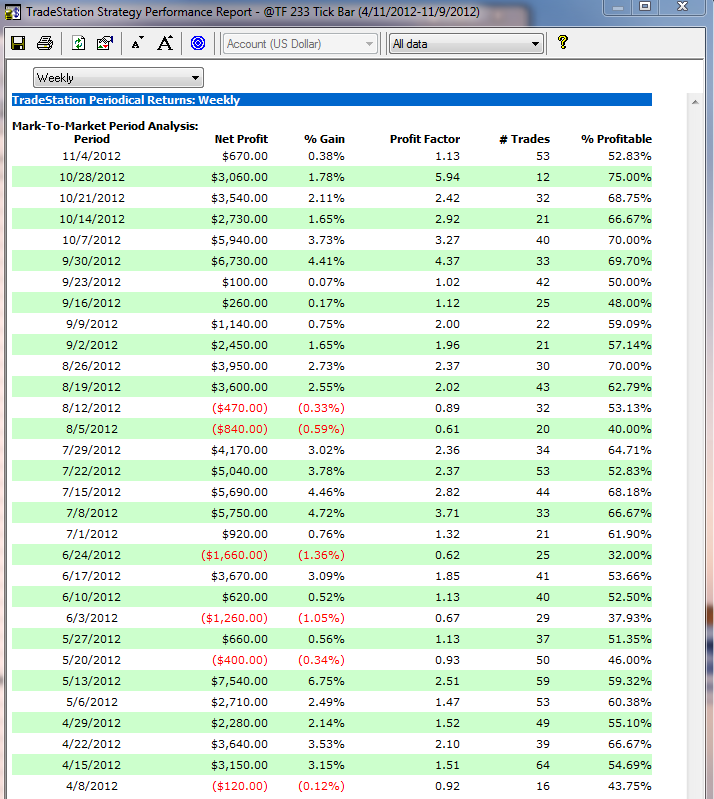
Task: Decrease font size with small A icon
Action: 137,43
